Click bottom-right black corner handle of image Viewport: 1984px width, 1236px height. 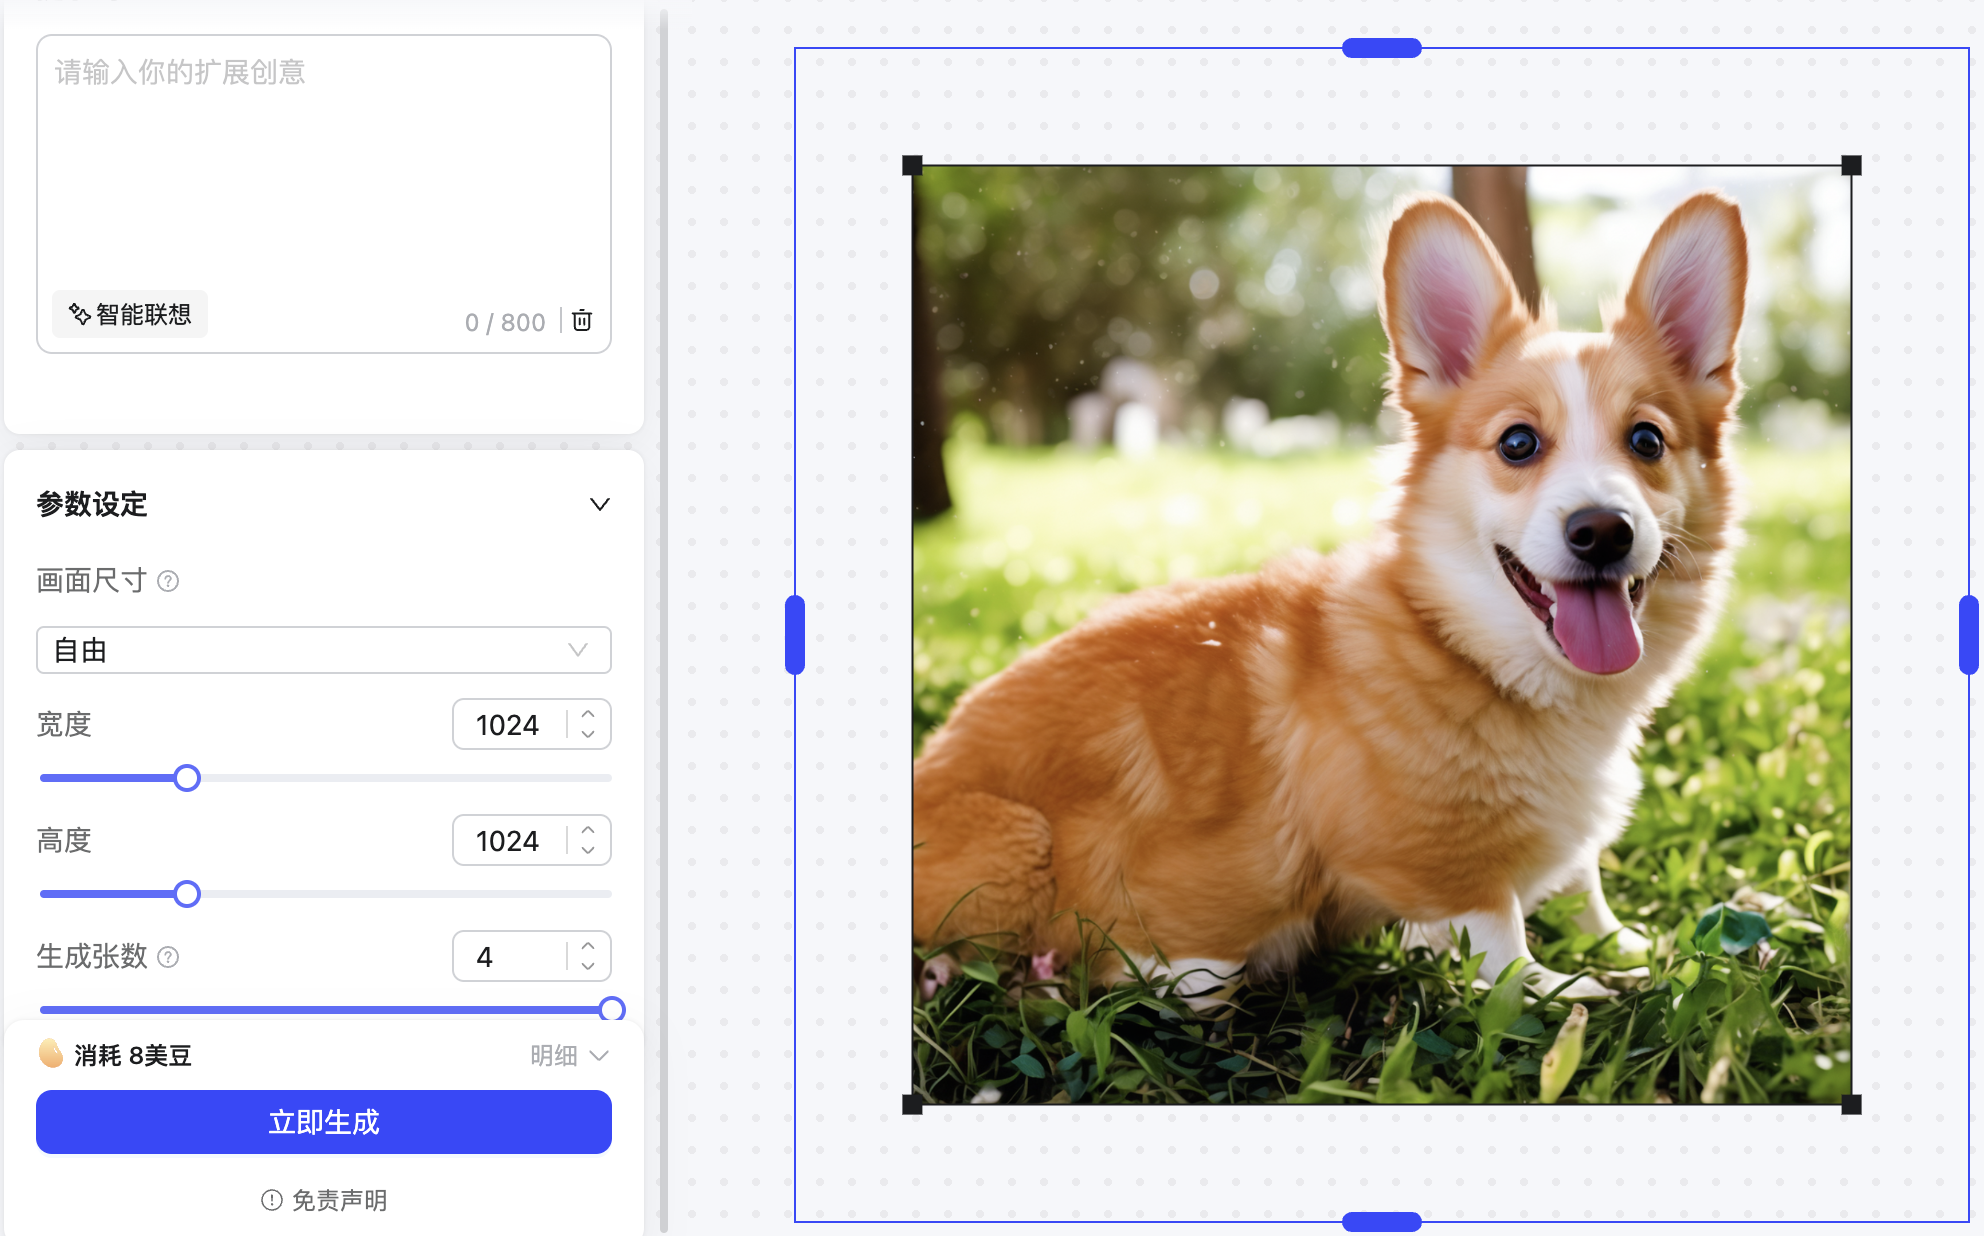[x=1851, y=1104]
